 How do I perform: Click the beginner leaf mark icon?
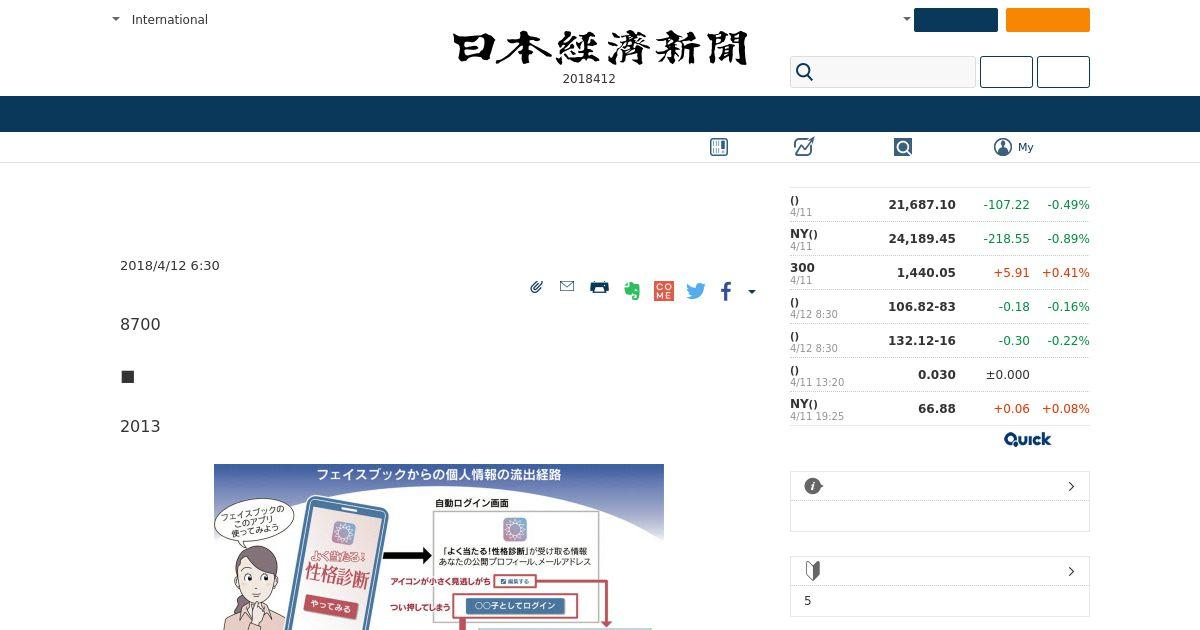pyautogui.click(x=813, y=571)
